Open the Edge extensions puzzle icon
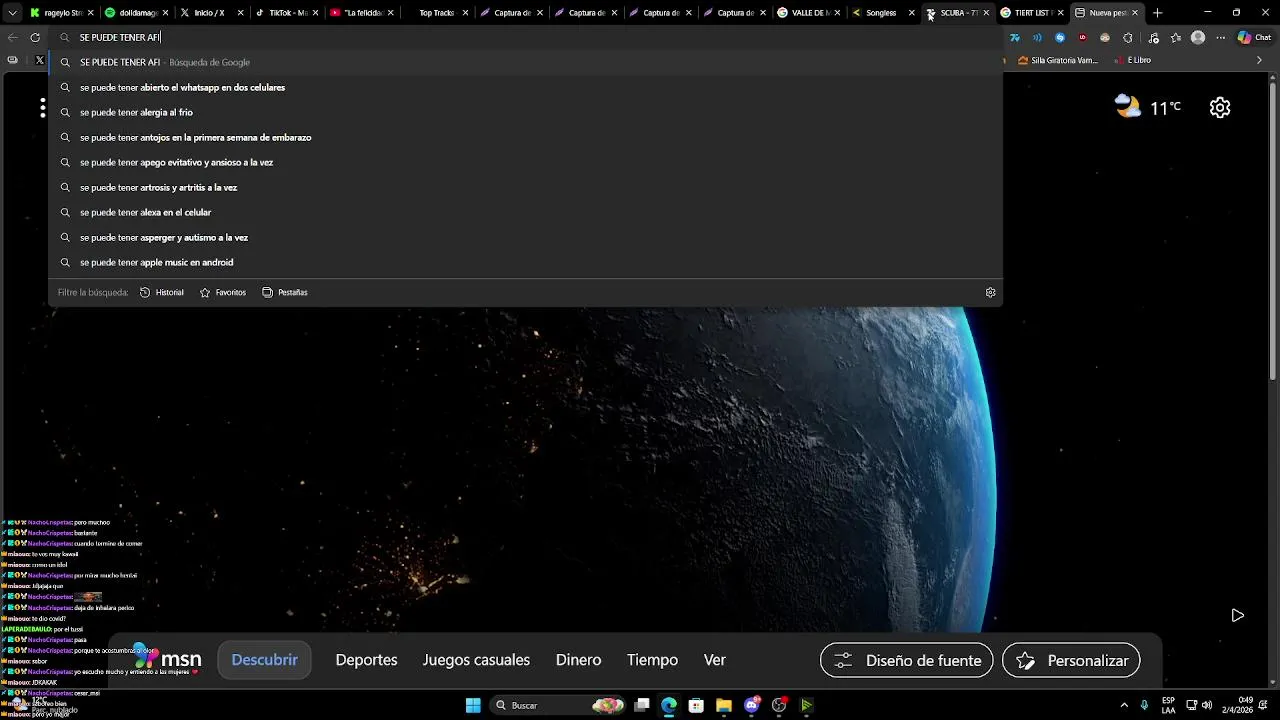The image size is (1280, 720). [x=1128, y=38]
